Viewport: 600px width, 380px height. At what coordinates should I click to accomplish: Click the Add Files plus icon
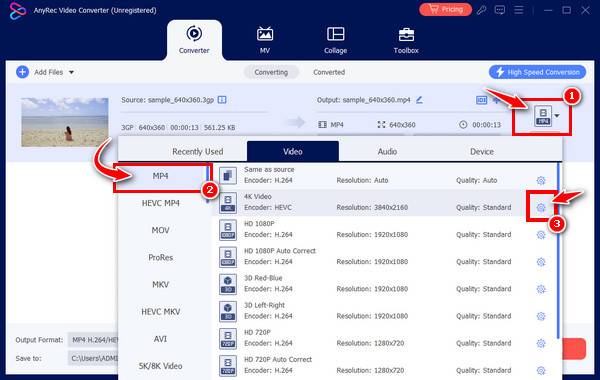[x=23, y=72]
